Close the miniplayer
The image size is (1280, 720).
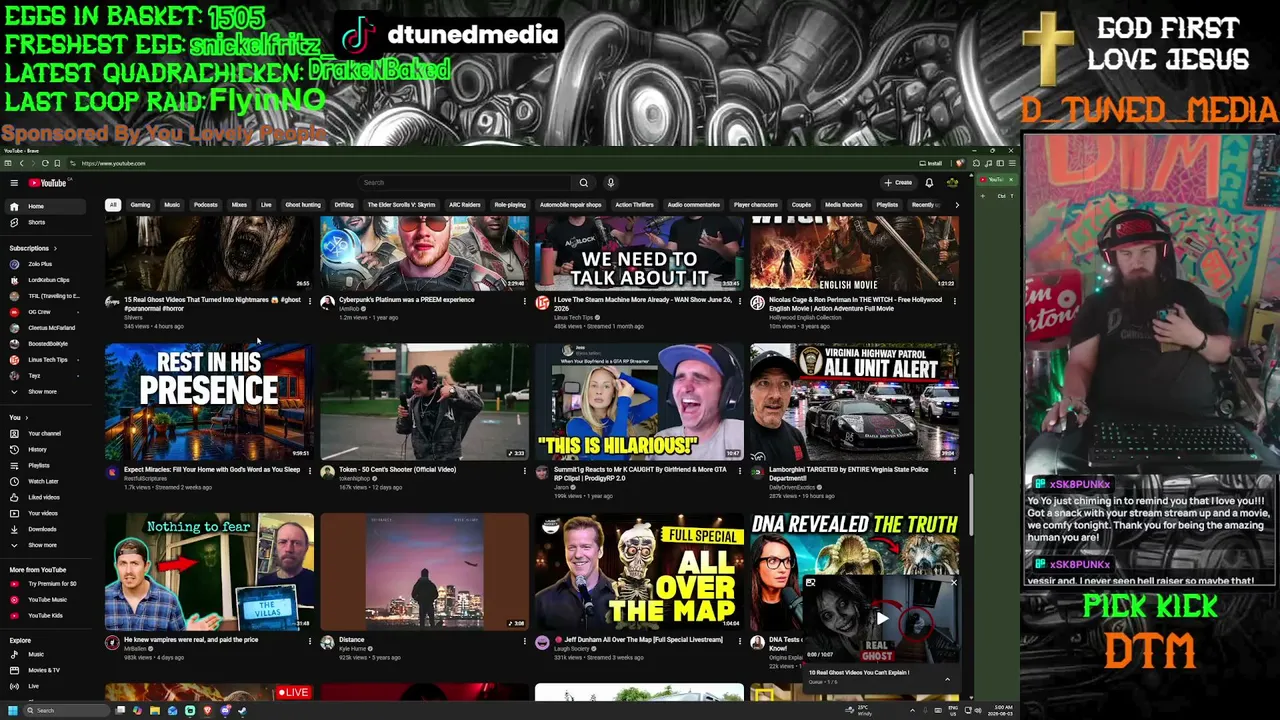point(953,582)
